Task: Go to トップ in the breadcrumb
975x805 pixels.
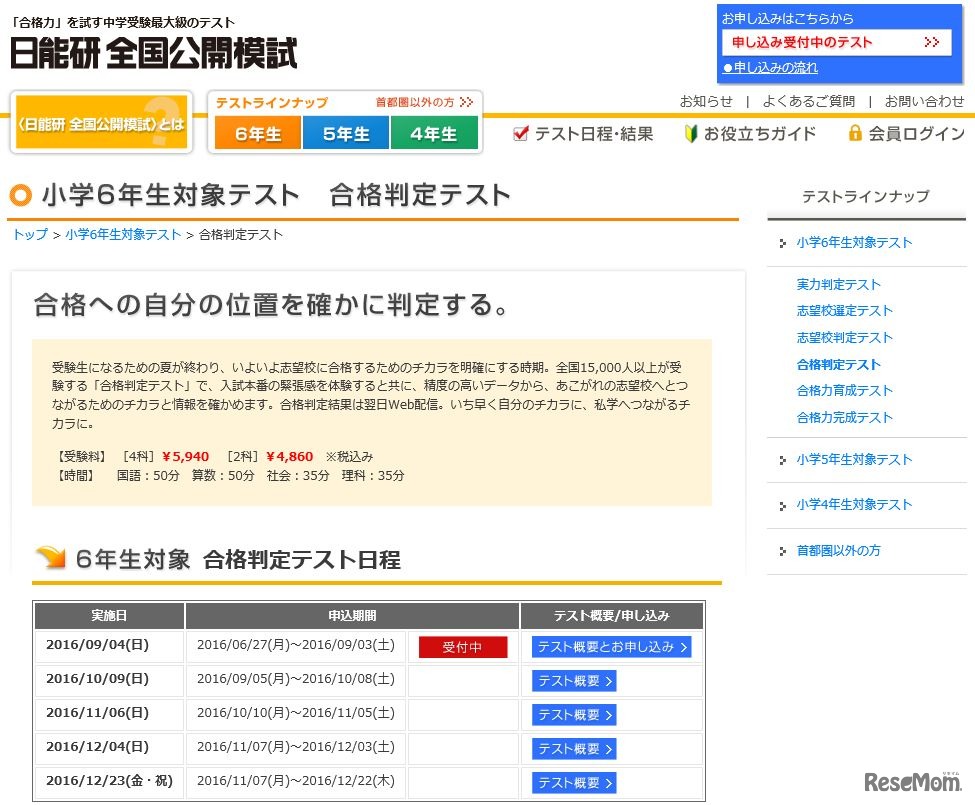Action: coord(30,235)
